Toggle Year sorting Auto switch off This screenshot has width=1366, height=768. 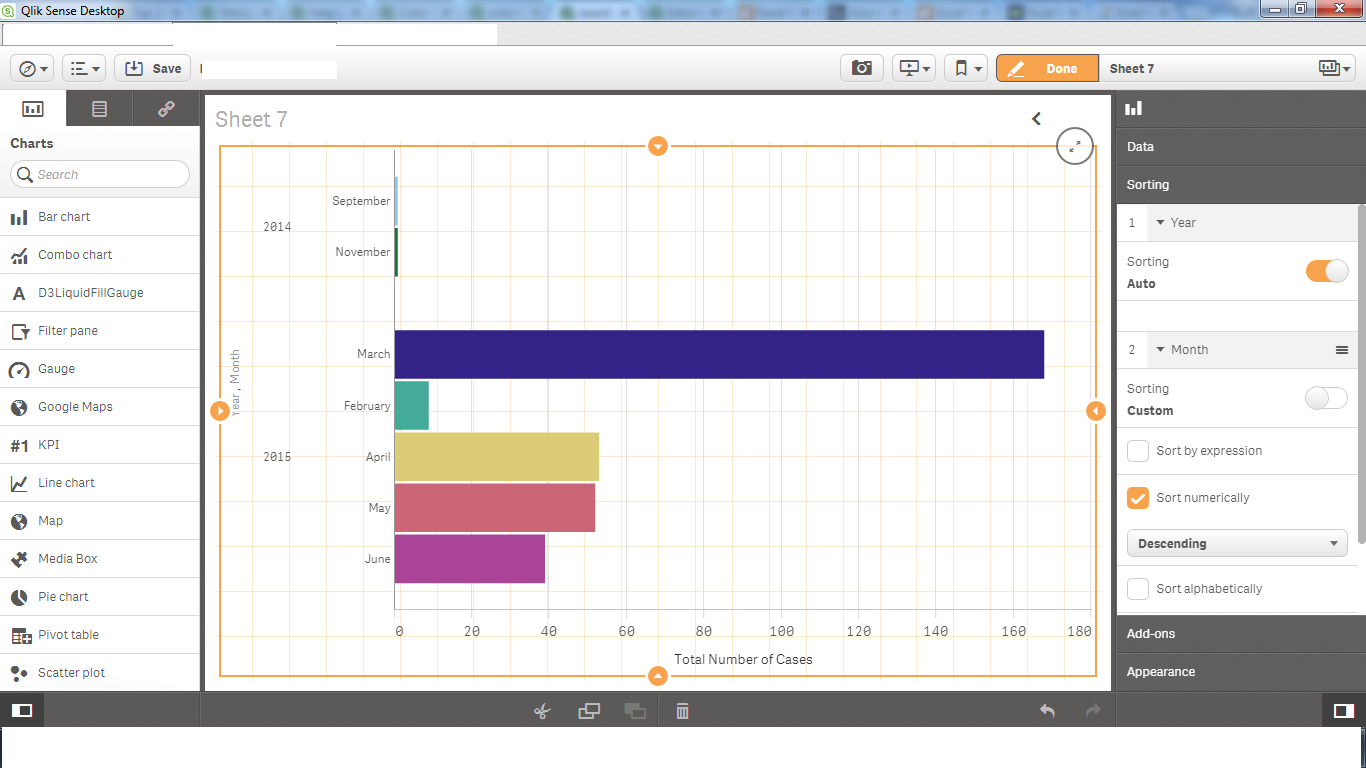1327,271
